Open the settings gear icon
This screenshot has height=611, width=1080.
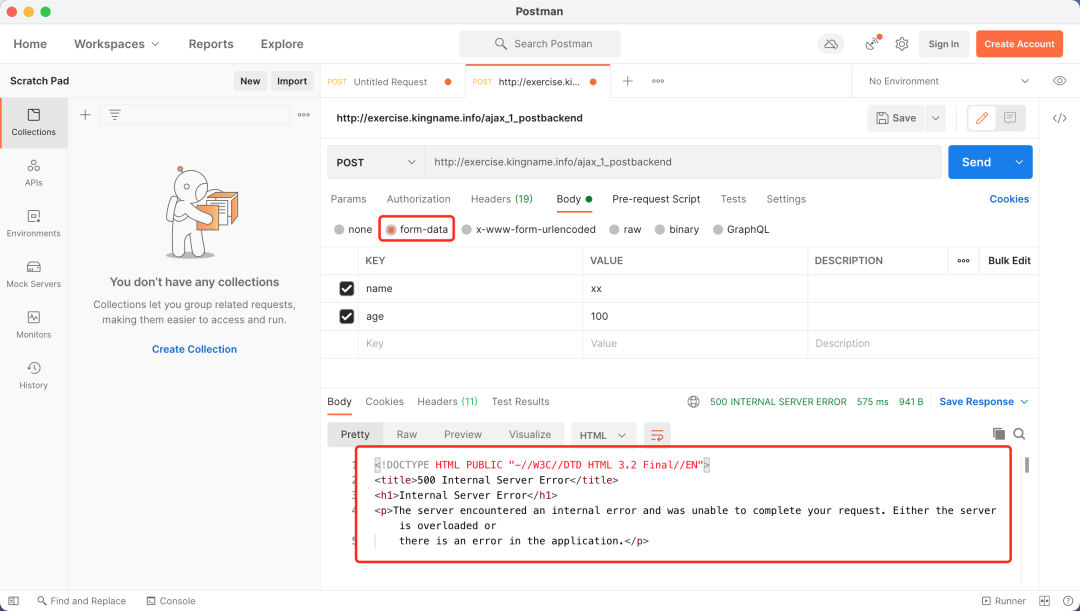902,44
